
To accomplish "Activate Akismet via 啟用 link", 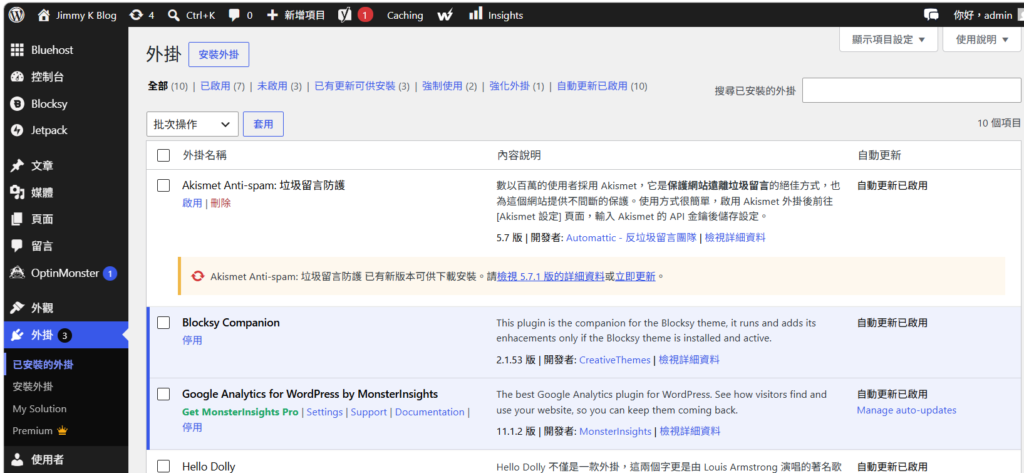I will click(192, 203).
